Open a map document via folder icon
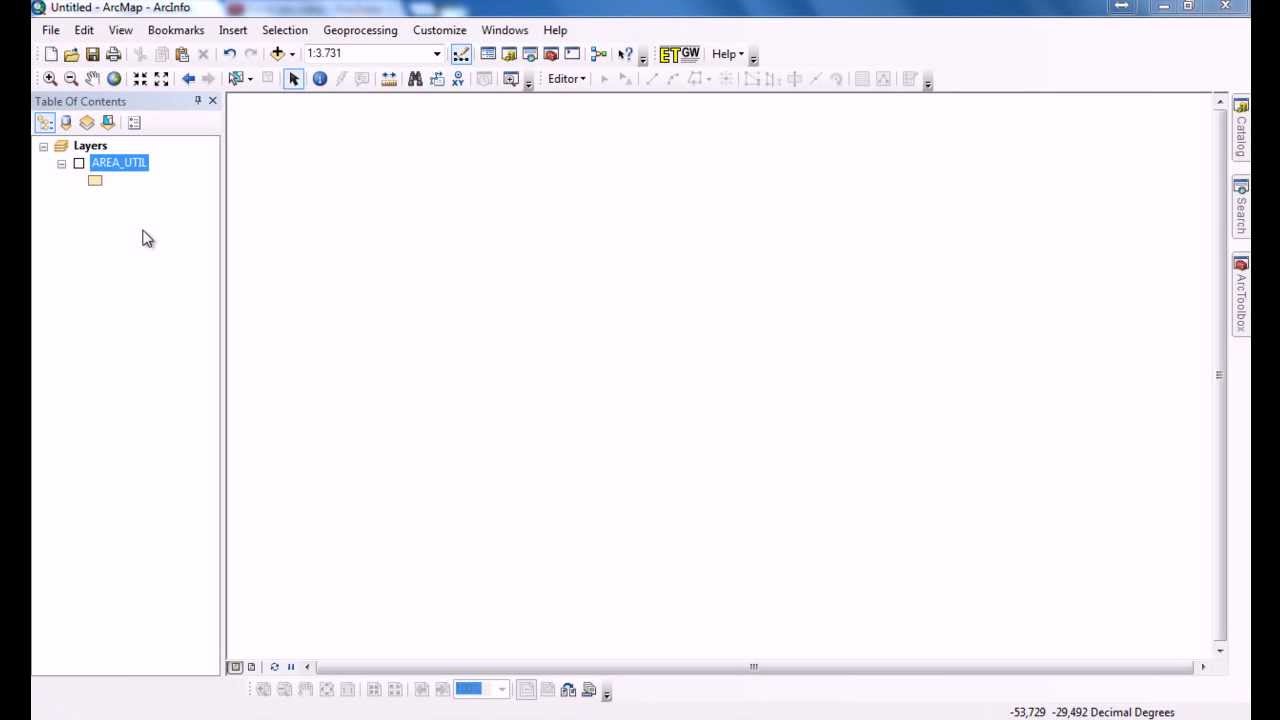Image resolution: width=1280 pixels, height=720 pixels. 72,54
